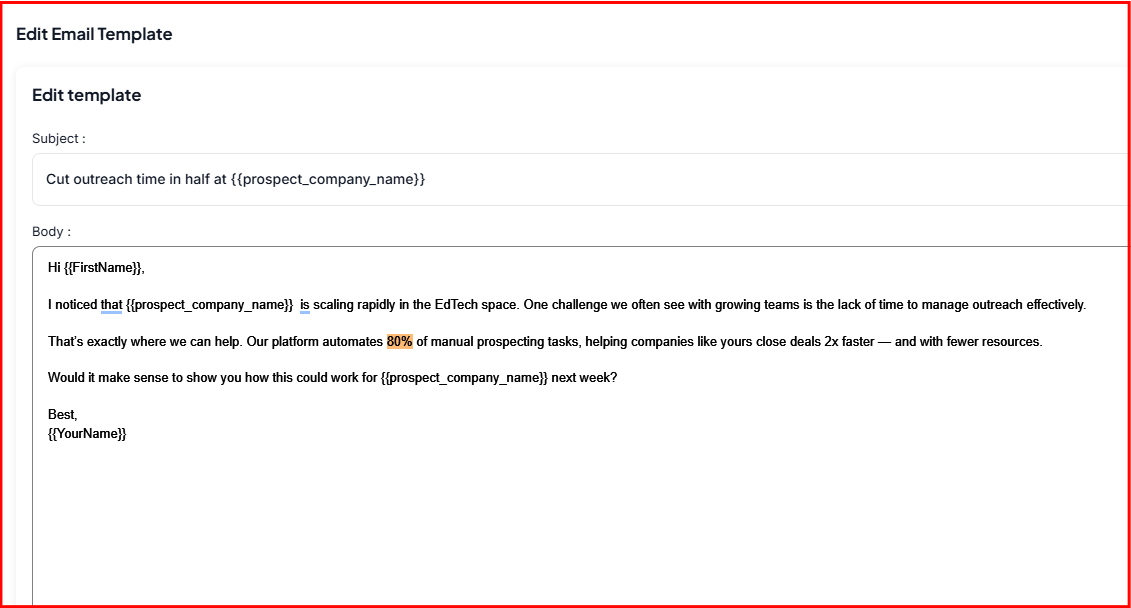Click the {{YourName}} signature placeholder
The image size is (1131, 608).
pyautogui.click(x=87, y=433)
